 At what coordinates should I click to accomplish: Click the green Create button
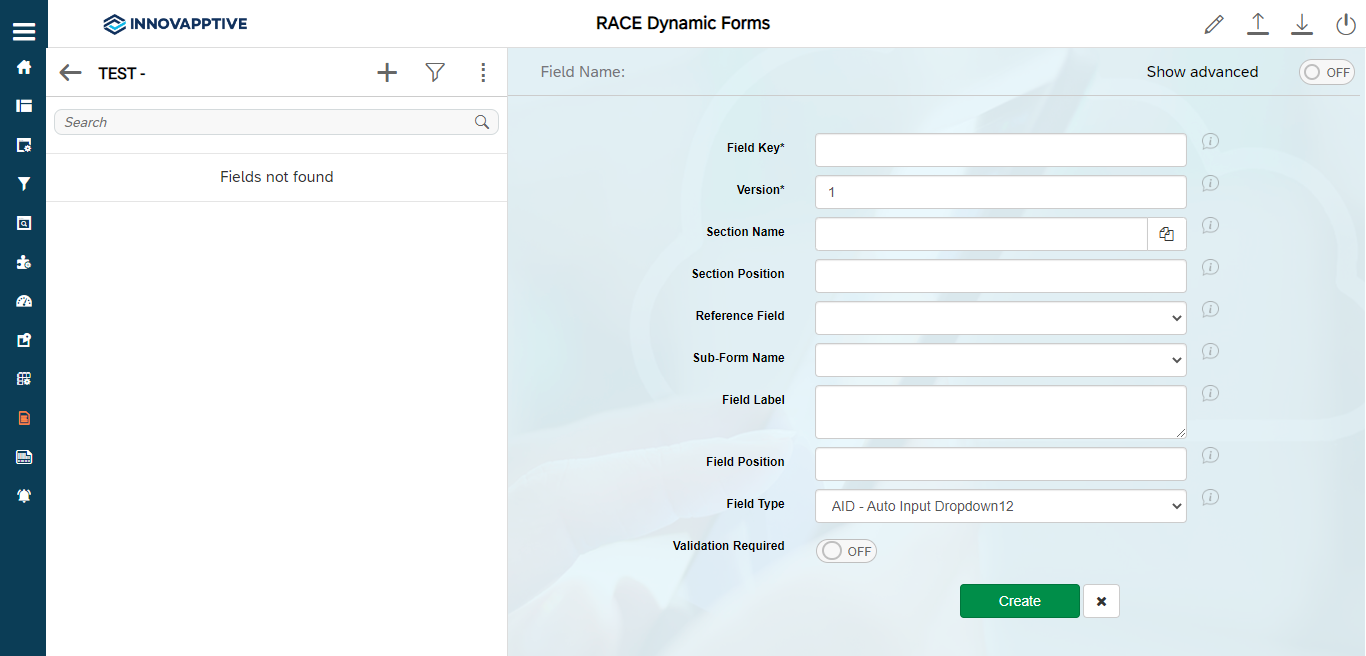click(x=1019, y=601)
